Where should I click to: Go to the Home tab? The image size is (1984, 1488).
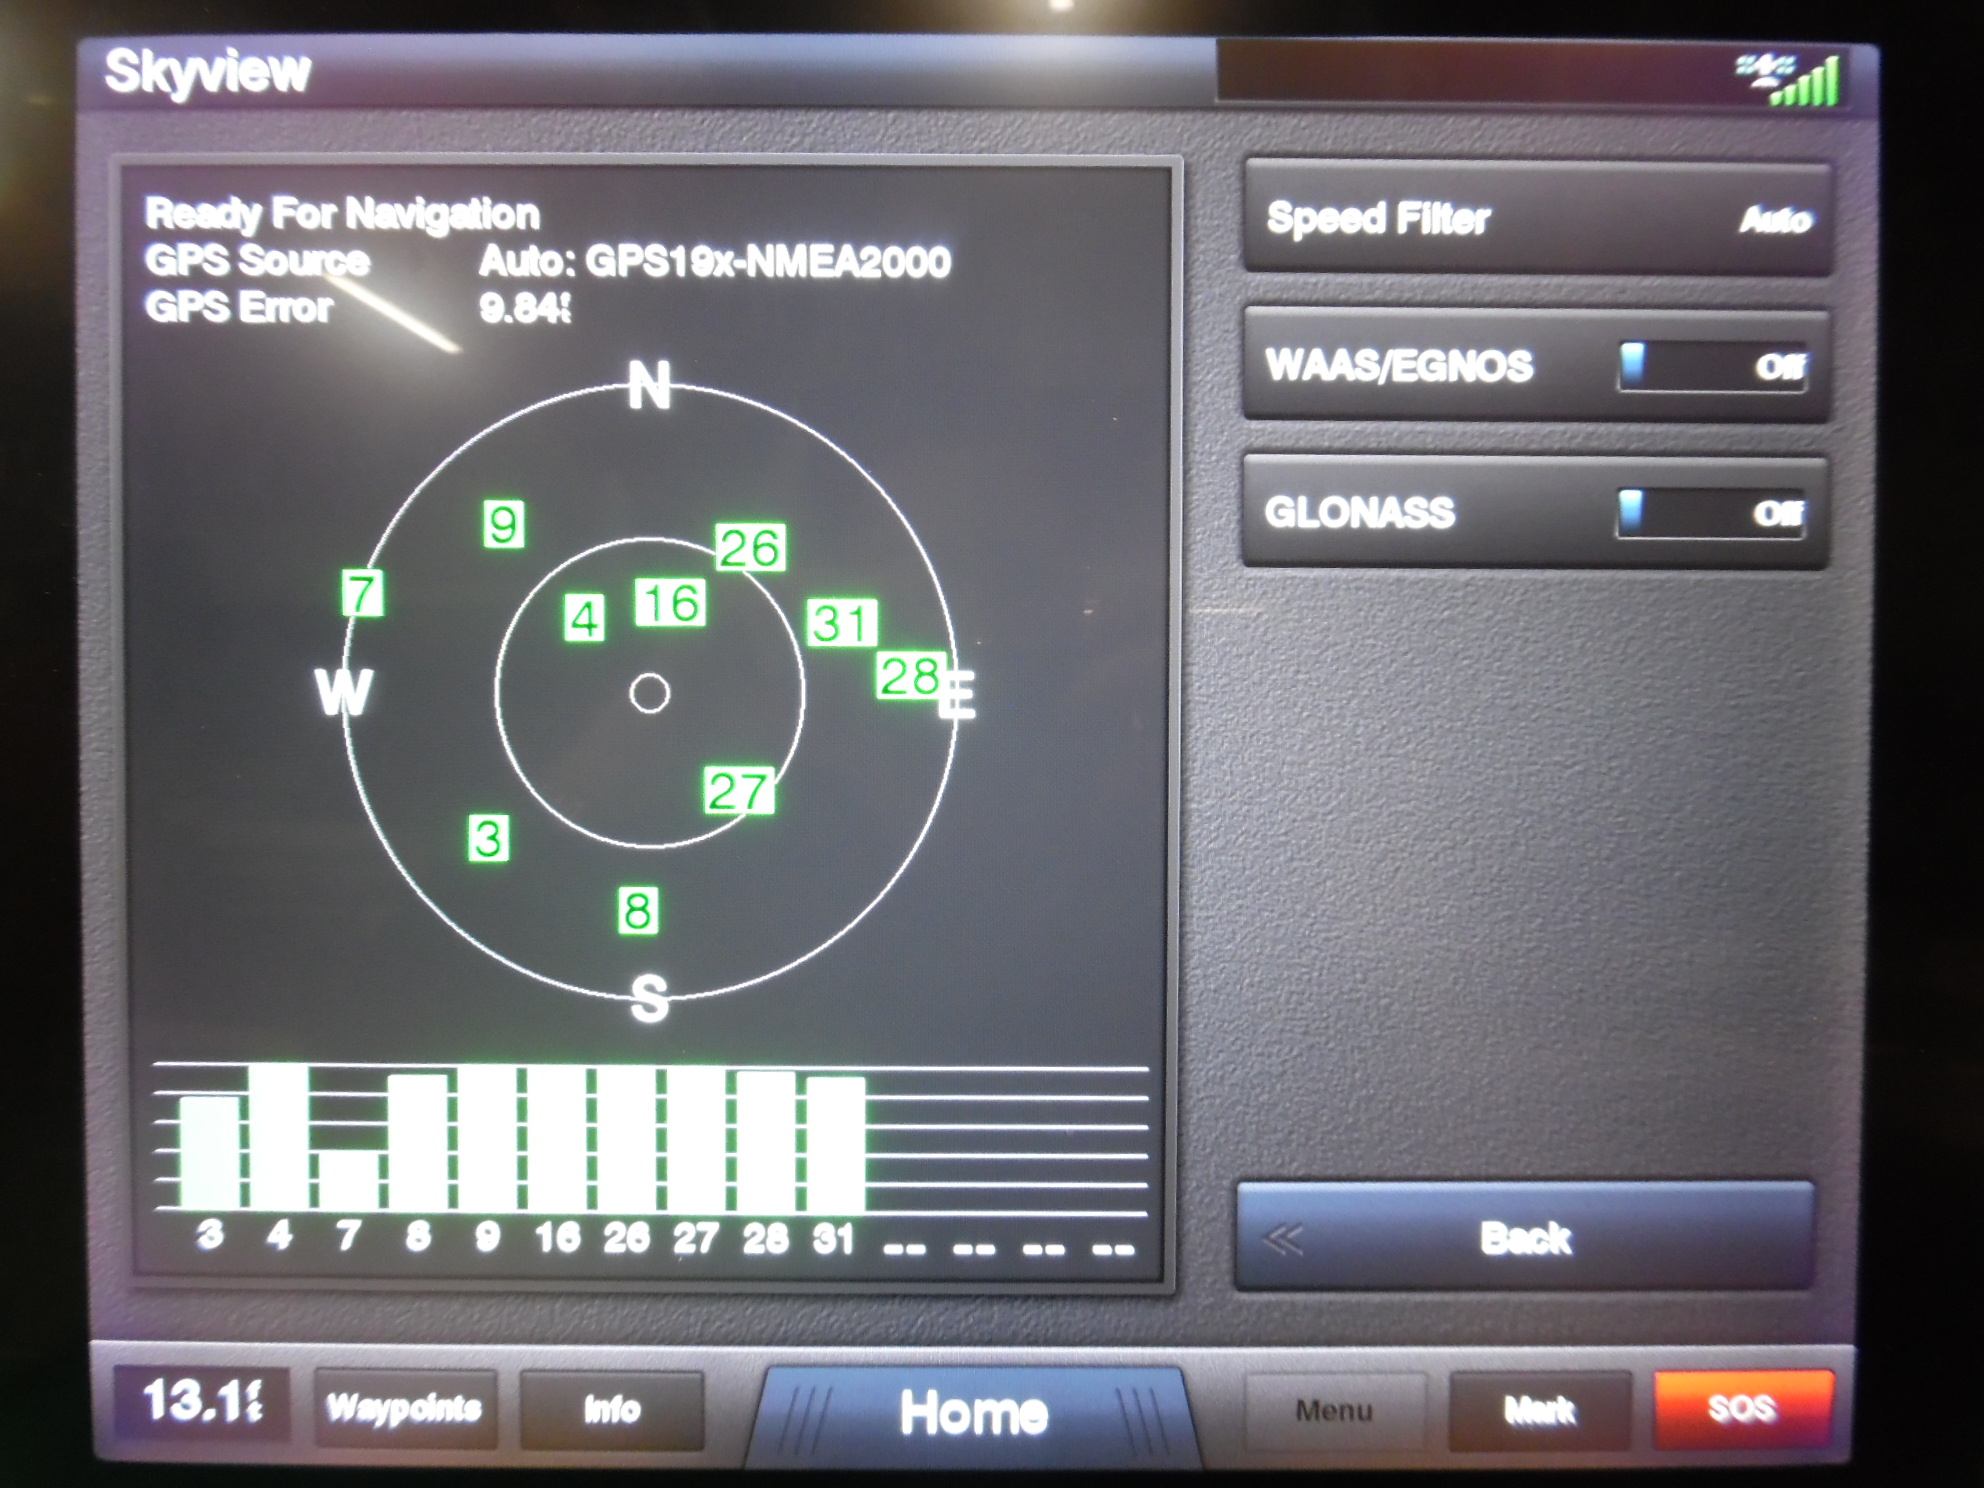(972, 1412)
